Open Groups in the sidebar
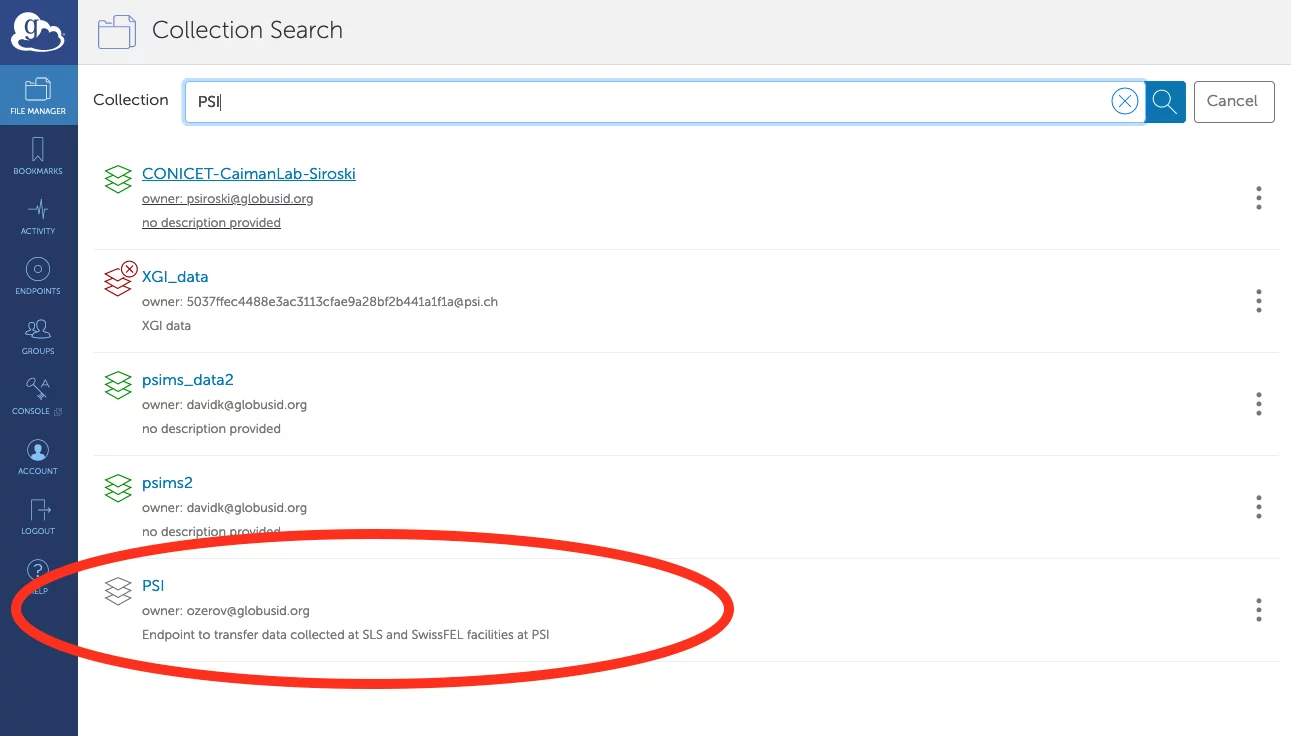 click(38, 336)
